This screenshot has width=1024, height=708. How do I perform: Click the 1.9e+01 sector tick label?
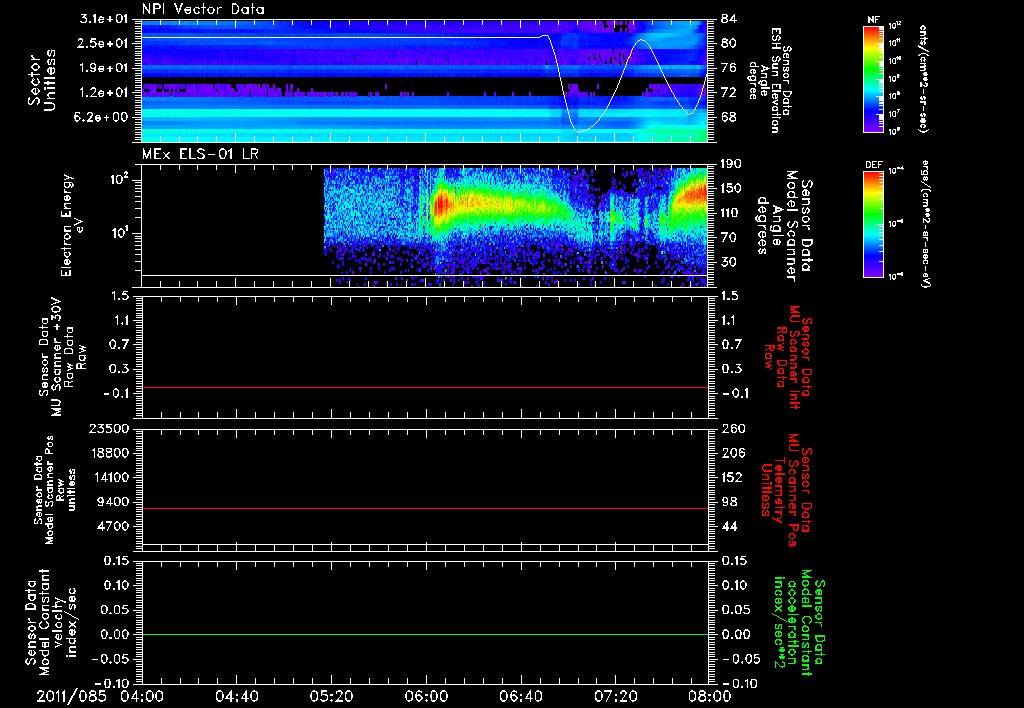103,68
